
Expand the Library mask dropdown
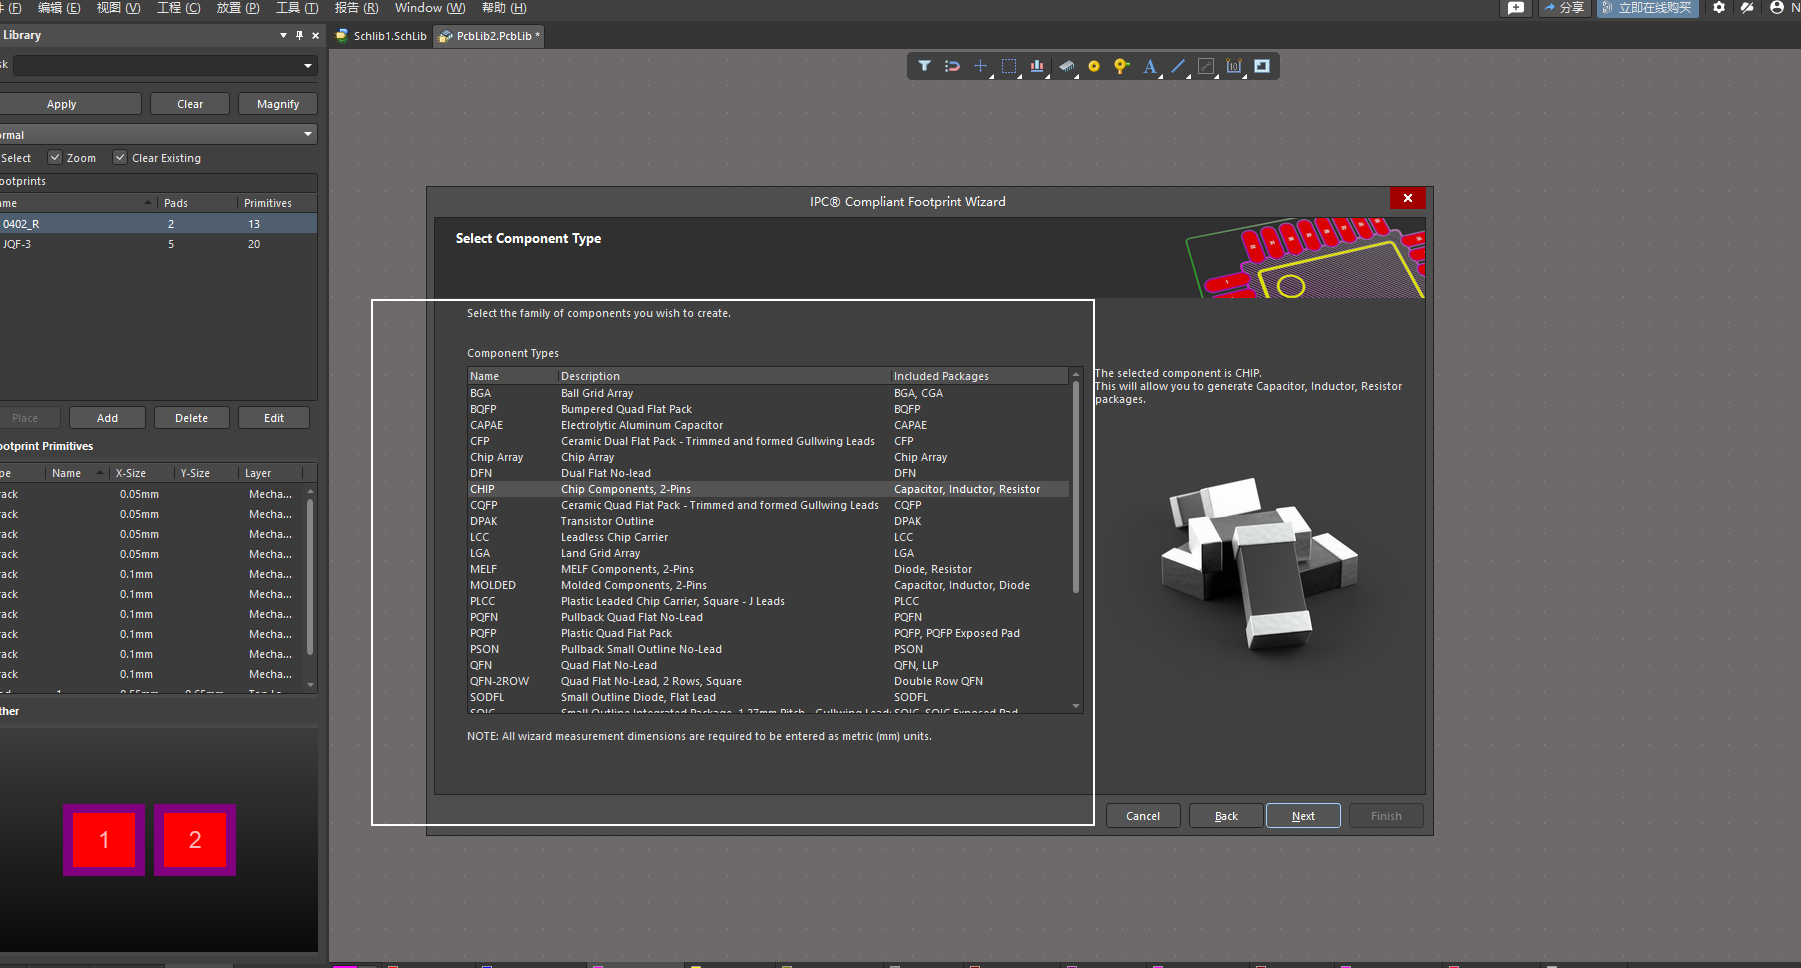coord(307,66)
